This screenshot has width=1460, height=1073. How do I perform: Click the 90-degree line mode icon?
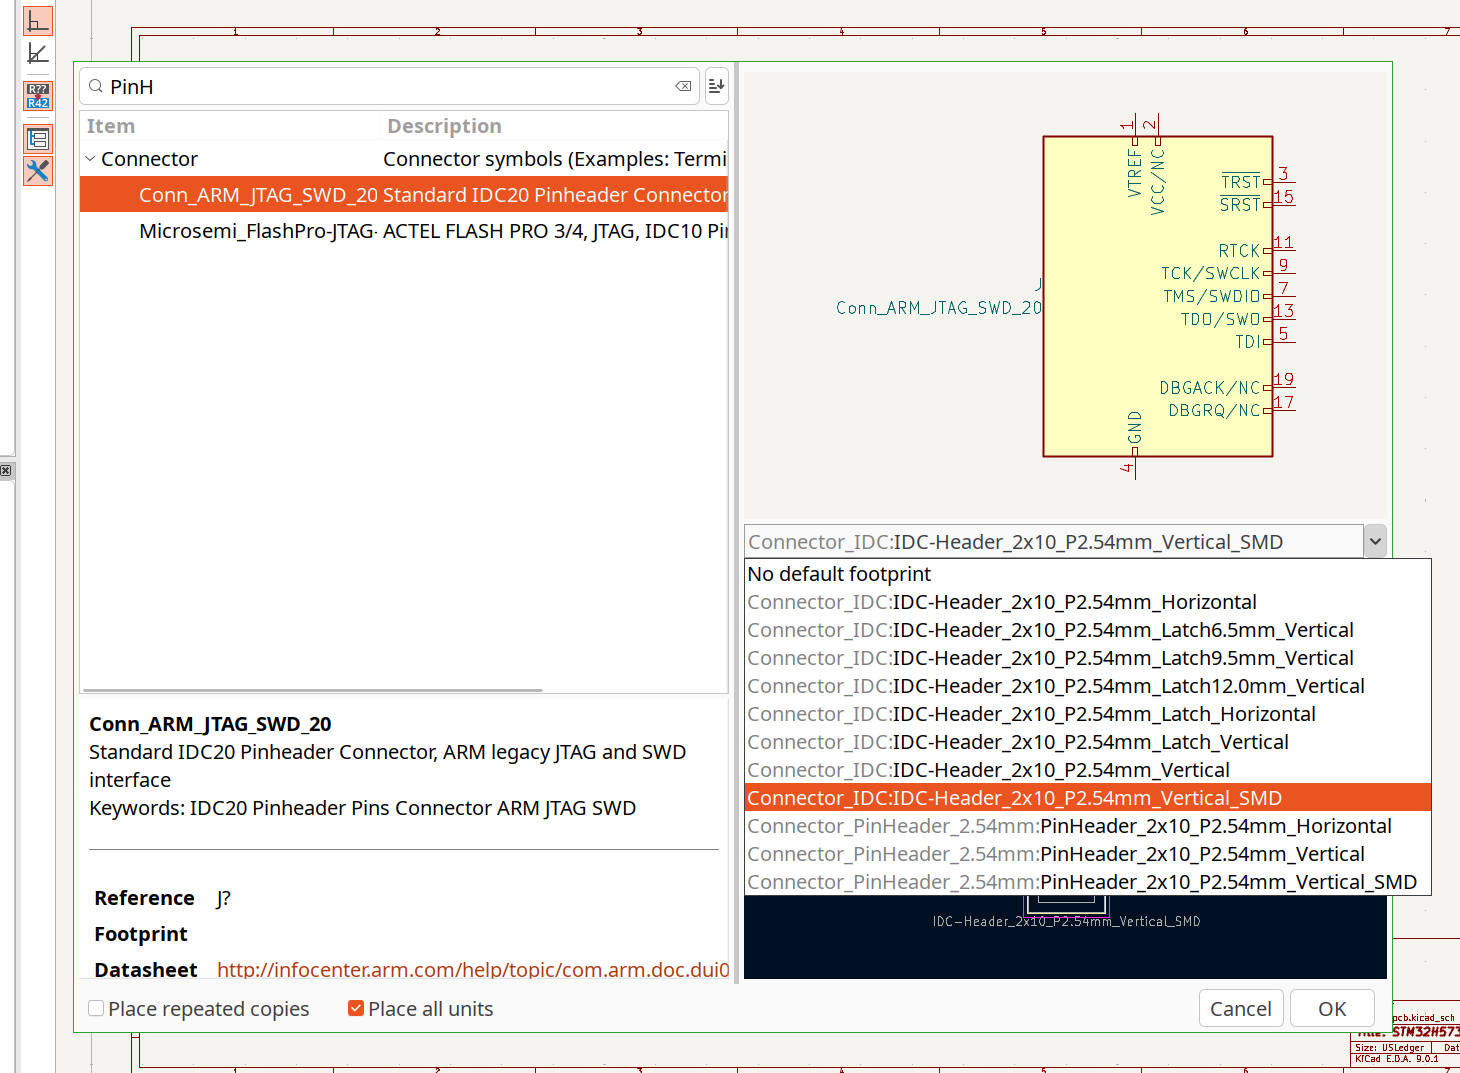37,20
